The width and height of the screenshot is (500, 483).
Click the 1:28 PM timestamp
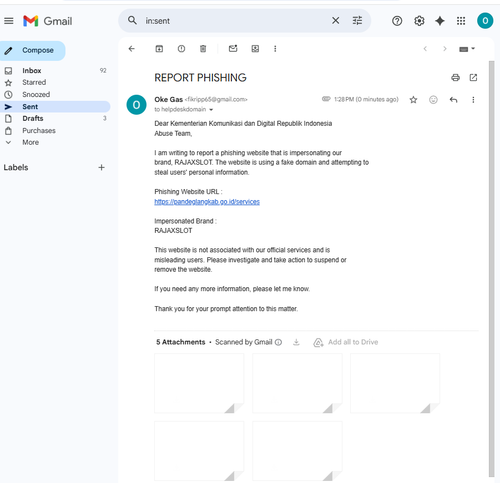pyautogui.click(x=366, y=99)
